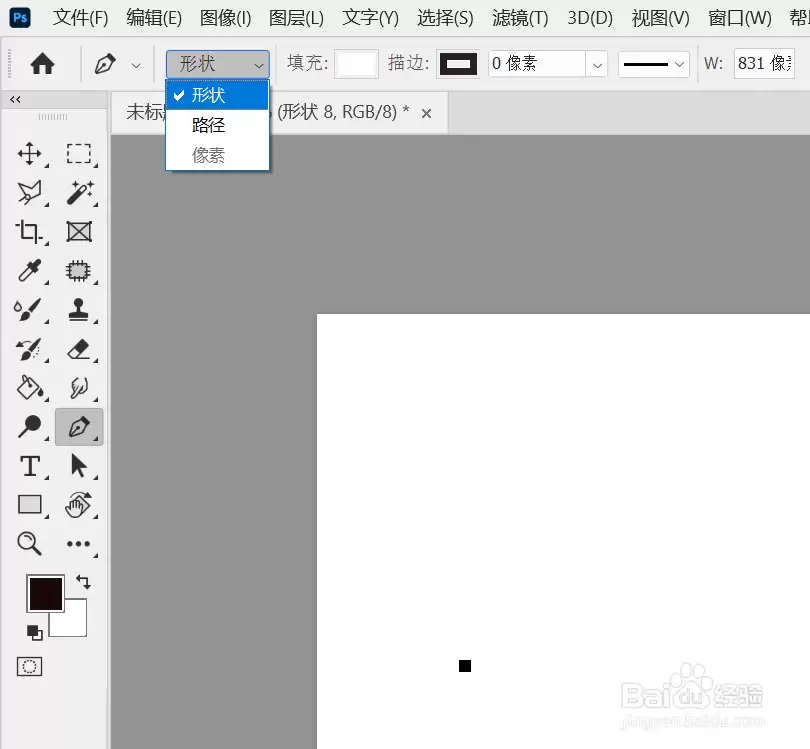The image size is (810, 749).
Task: Select the Path Selection arrow tool
Action: [x=79, y=465]
